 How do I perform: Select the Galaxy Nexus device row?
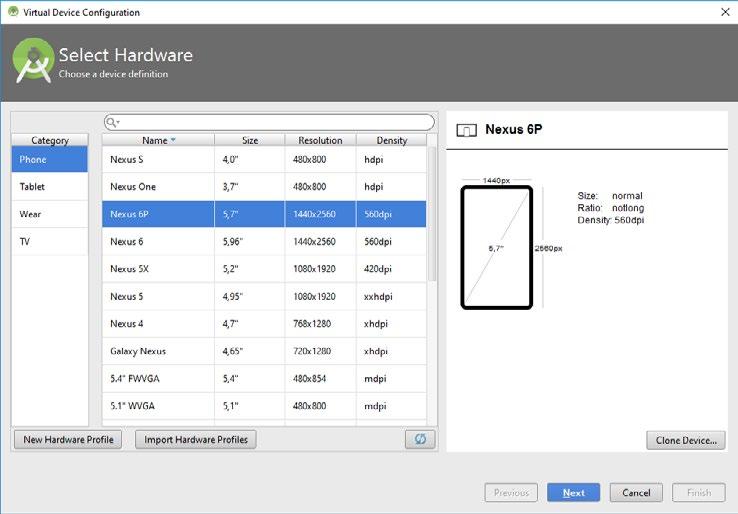(264, 351)
